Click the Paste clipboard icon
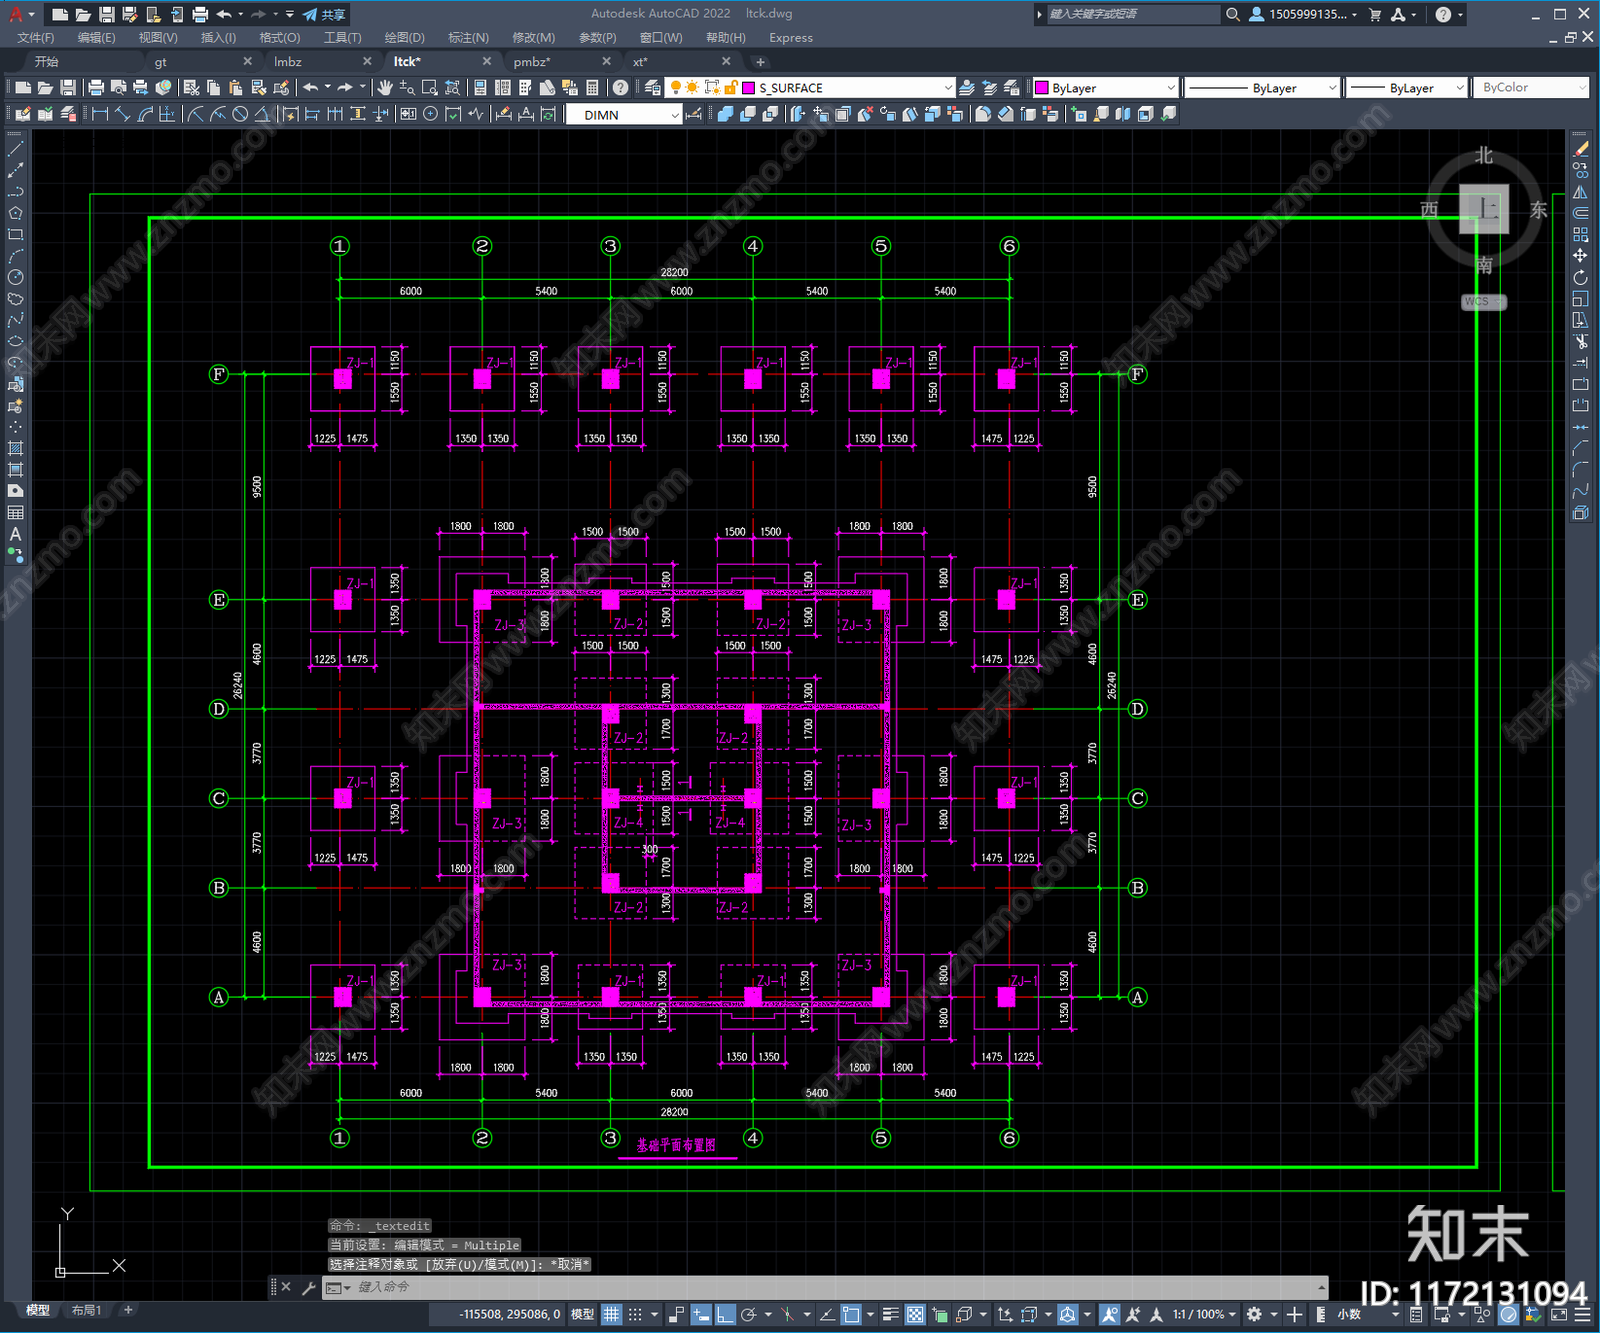 [x=235, y=88]
